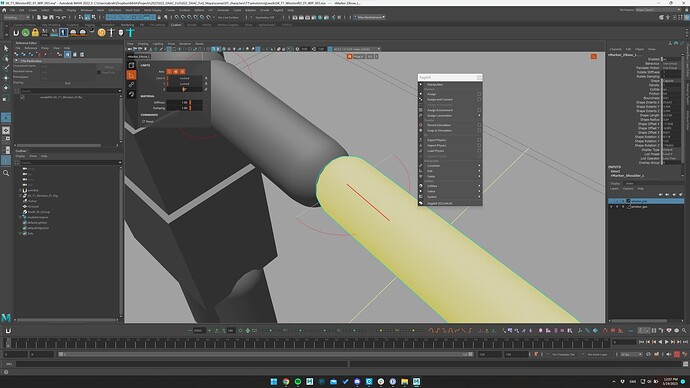Open the Windows menu in the main menu bar
The height and width of the screenshot is (388, 690).
(87, 10)
